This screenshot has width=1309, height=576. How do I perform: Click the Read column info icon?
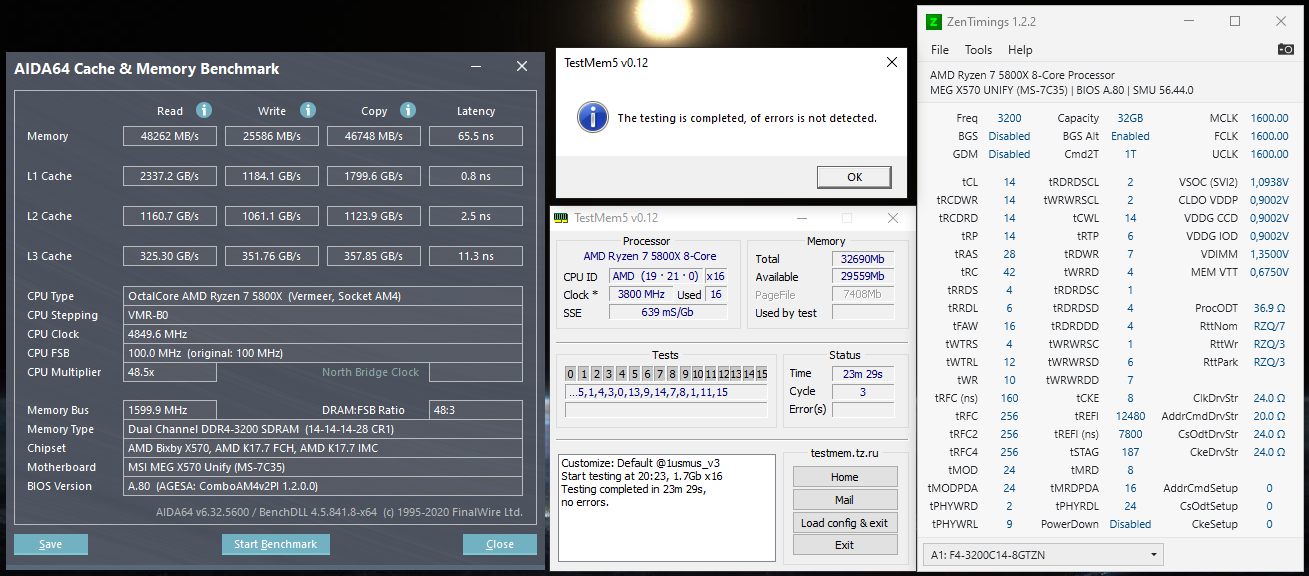204,110
